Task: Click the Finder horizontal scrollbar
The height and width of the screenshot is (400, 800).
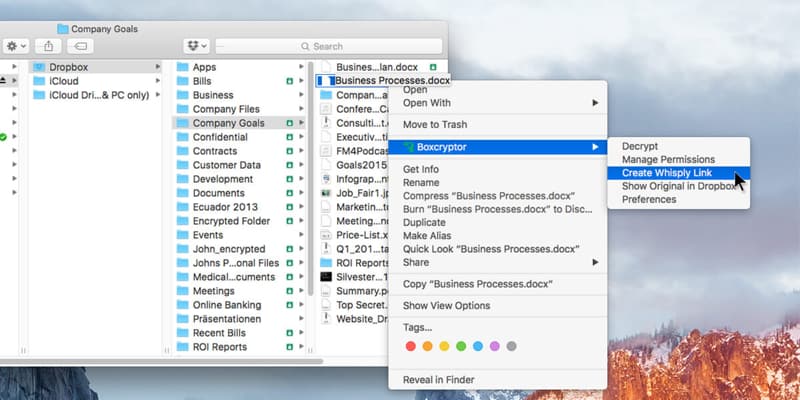Action: point(161,361)
